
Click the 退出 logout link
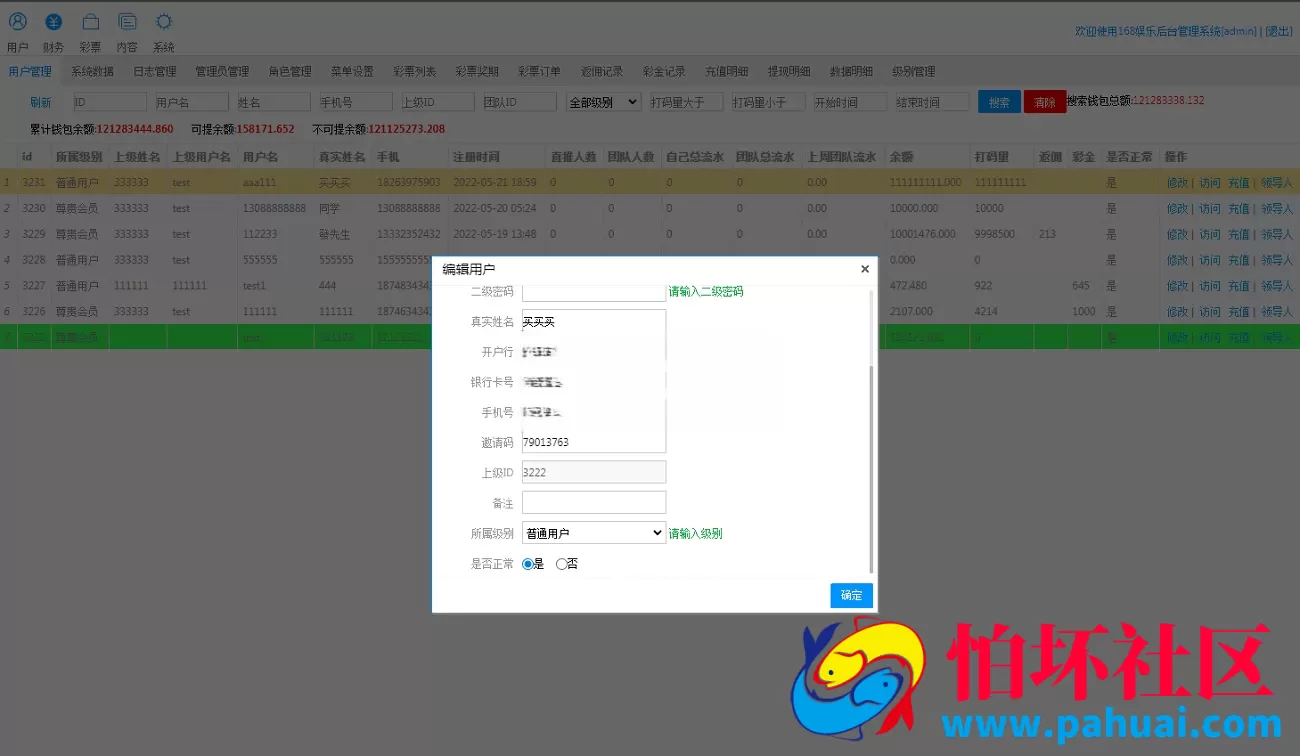click(x=1279, y=31)
